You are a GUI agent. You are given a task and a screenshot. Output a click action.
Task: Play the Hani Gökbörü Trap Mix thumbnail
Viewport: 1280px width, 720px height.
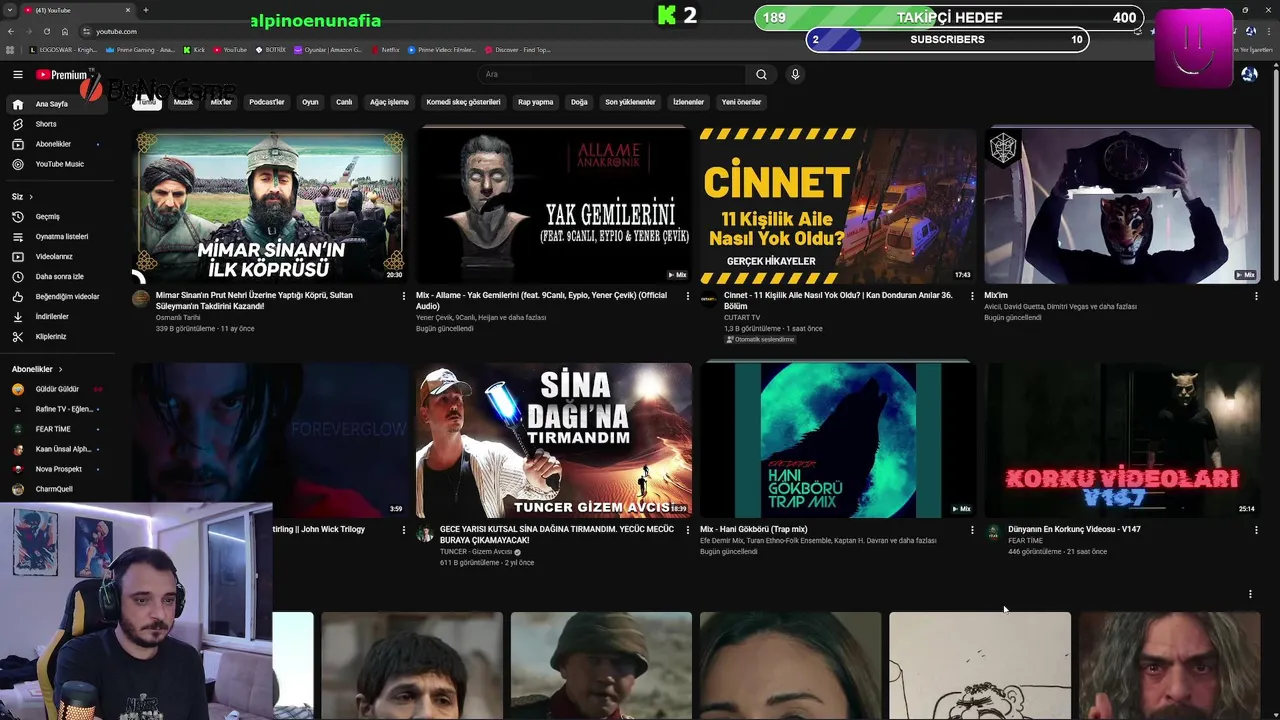click(838, 440)
